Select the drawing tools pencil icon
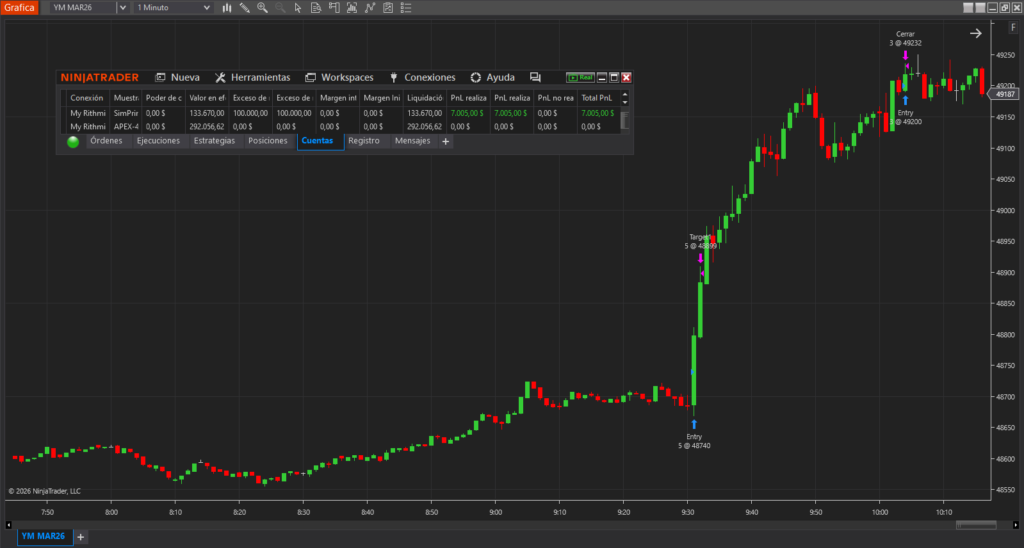The width and height of the screenshot is (1024, 548). (x=244, y=8)
